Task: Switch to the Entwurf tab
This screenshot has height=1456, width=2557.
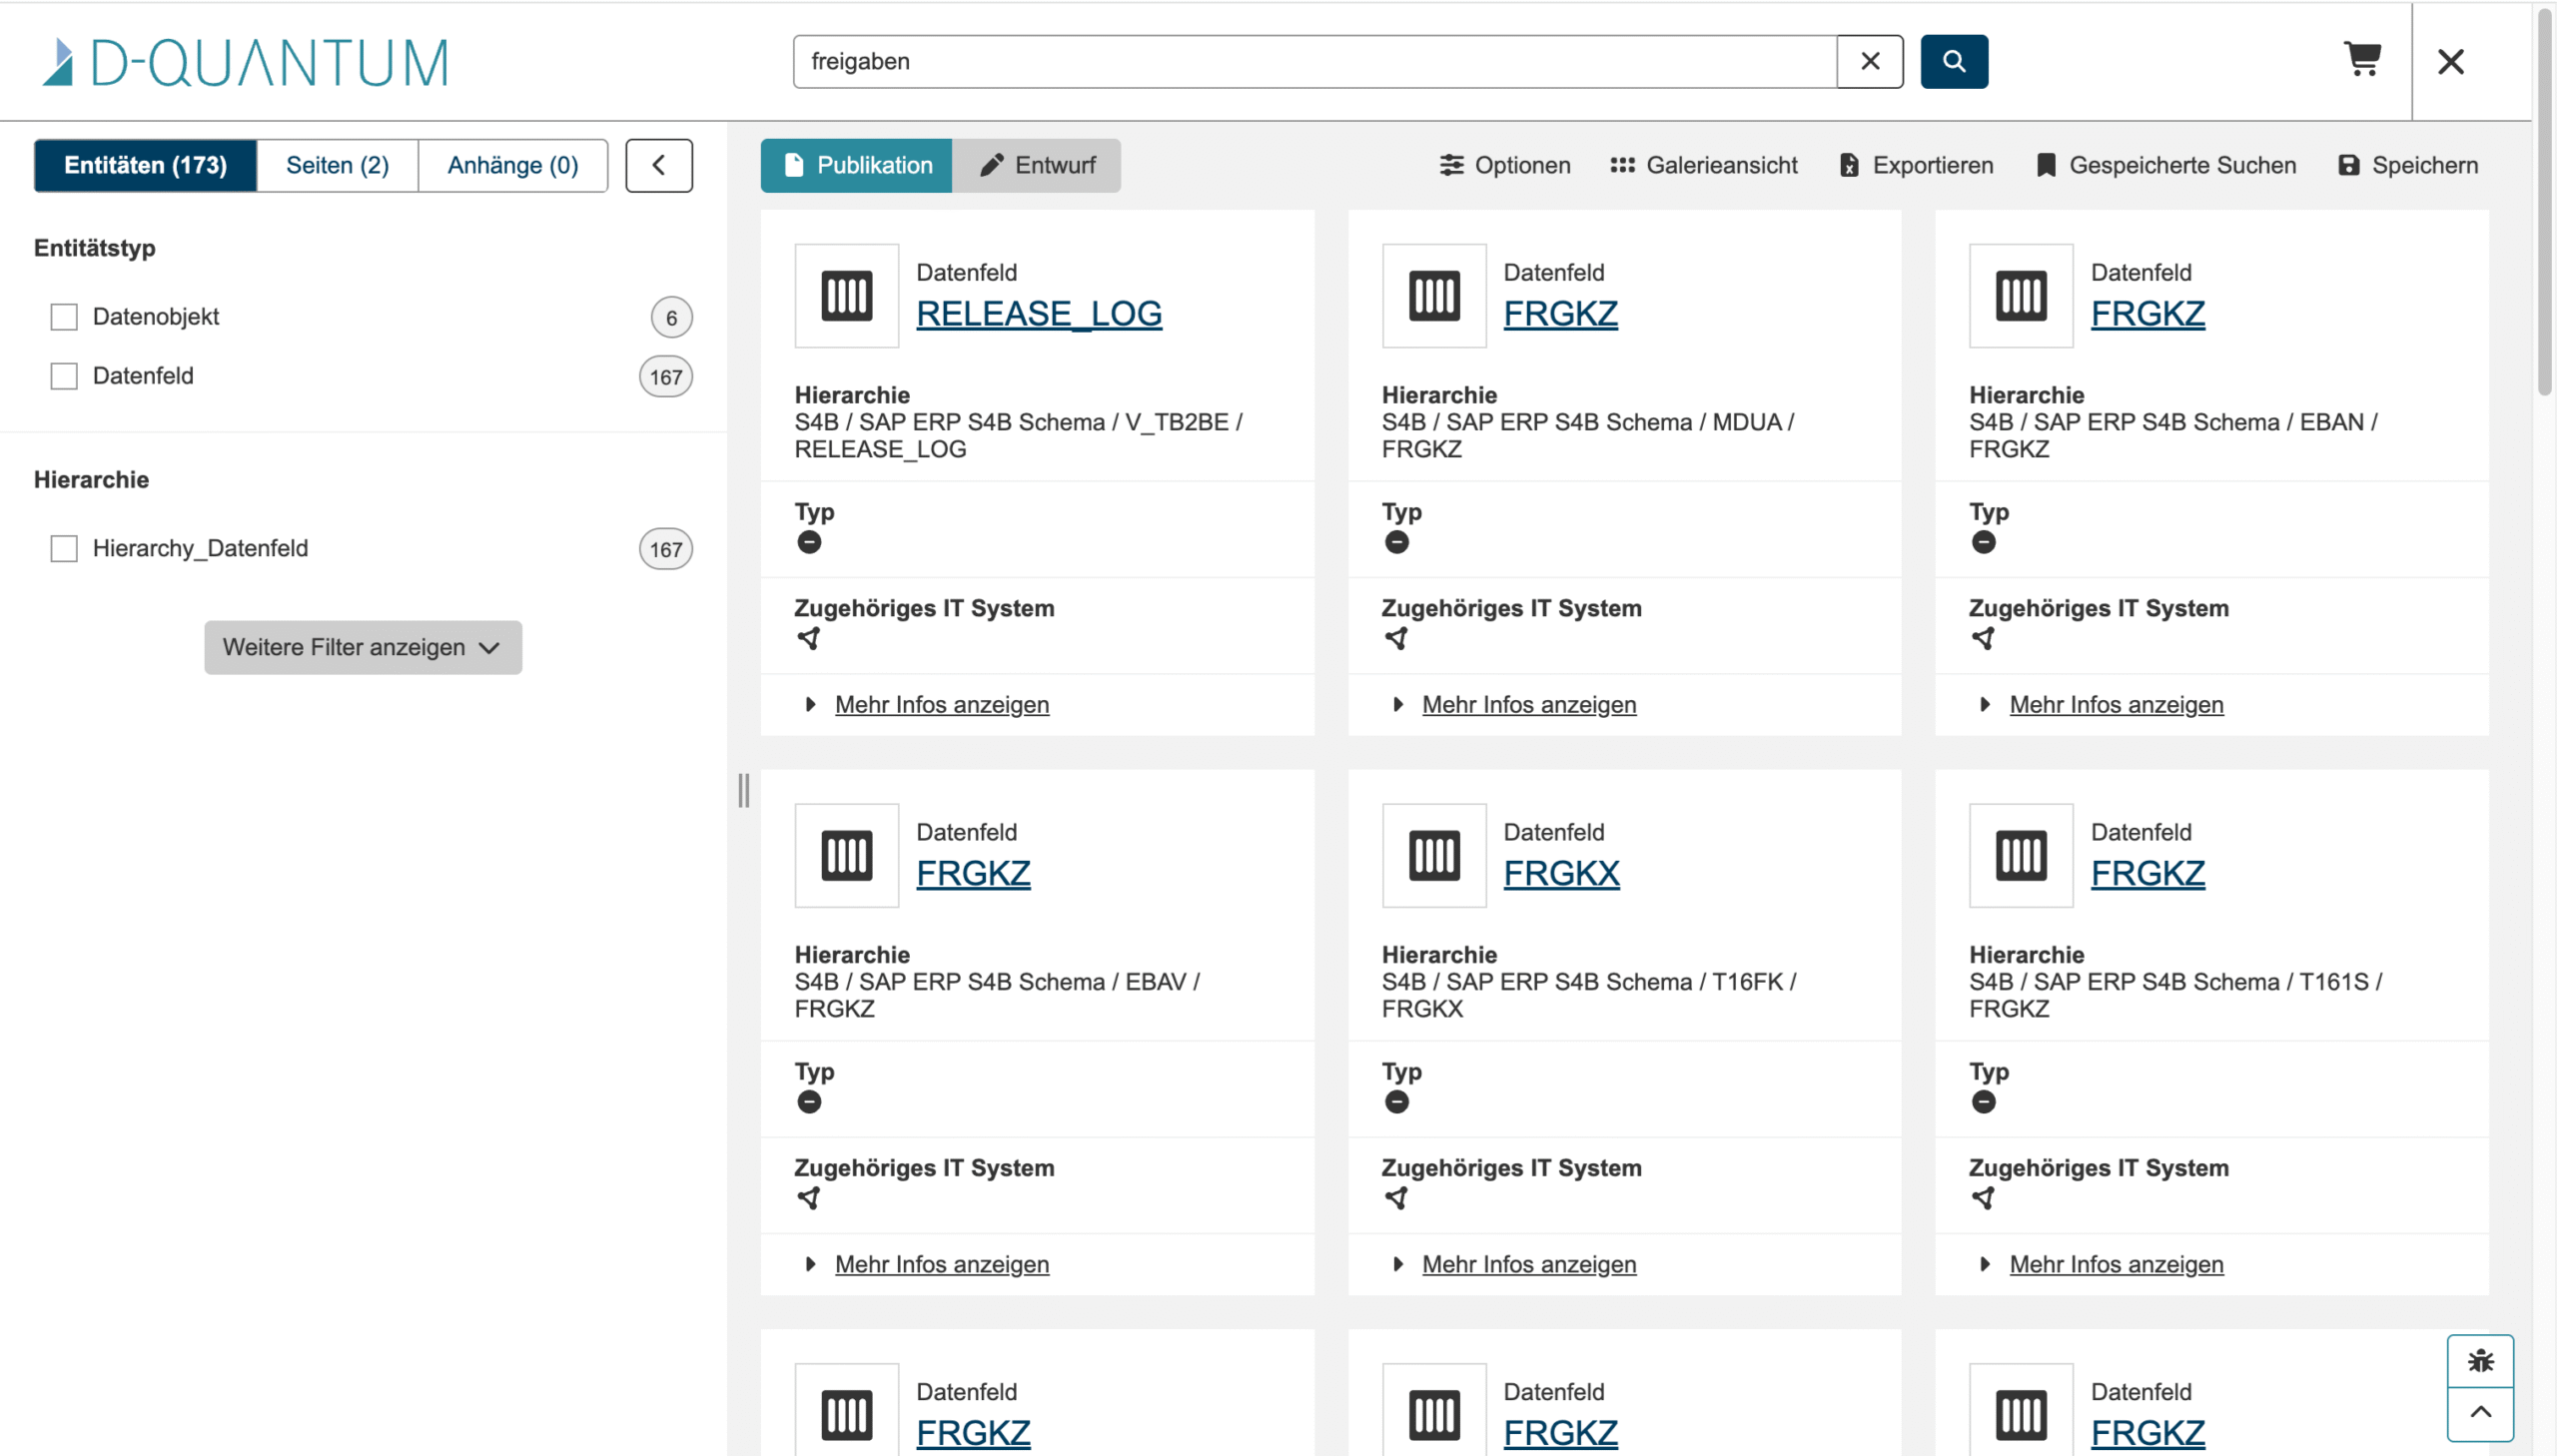Action: coord(1037,165)
